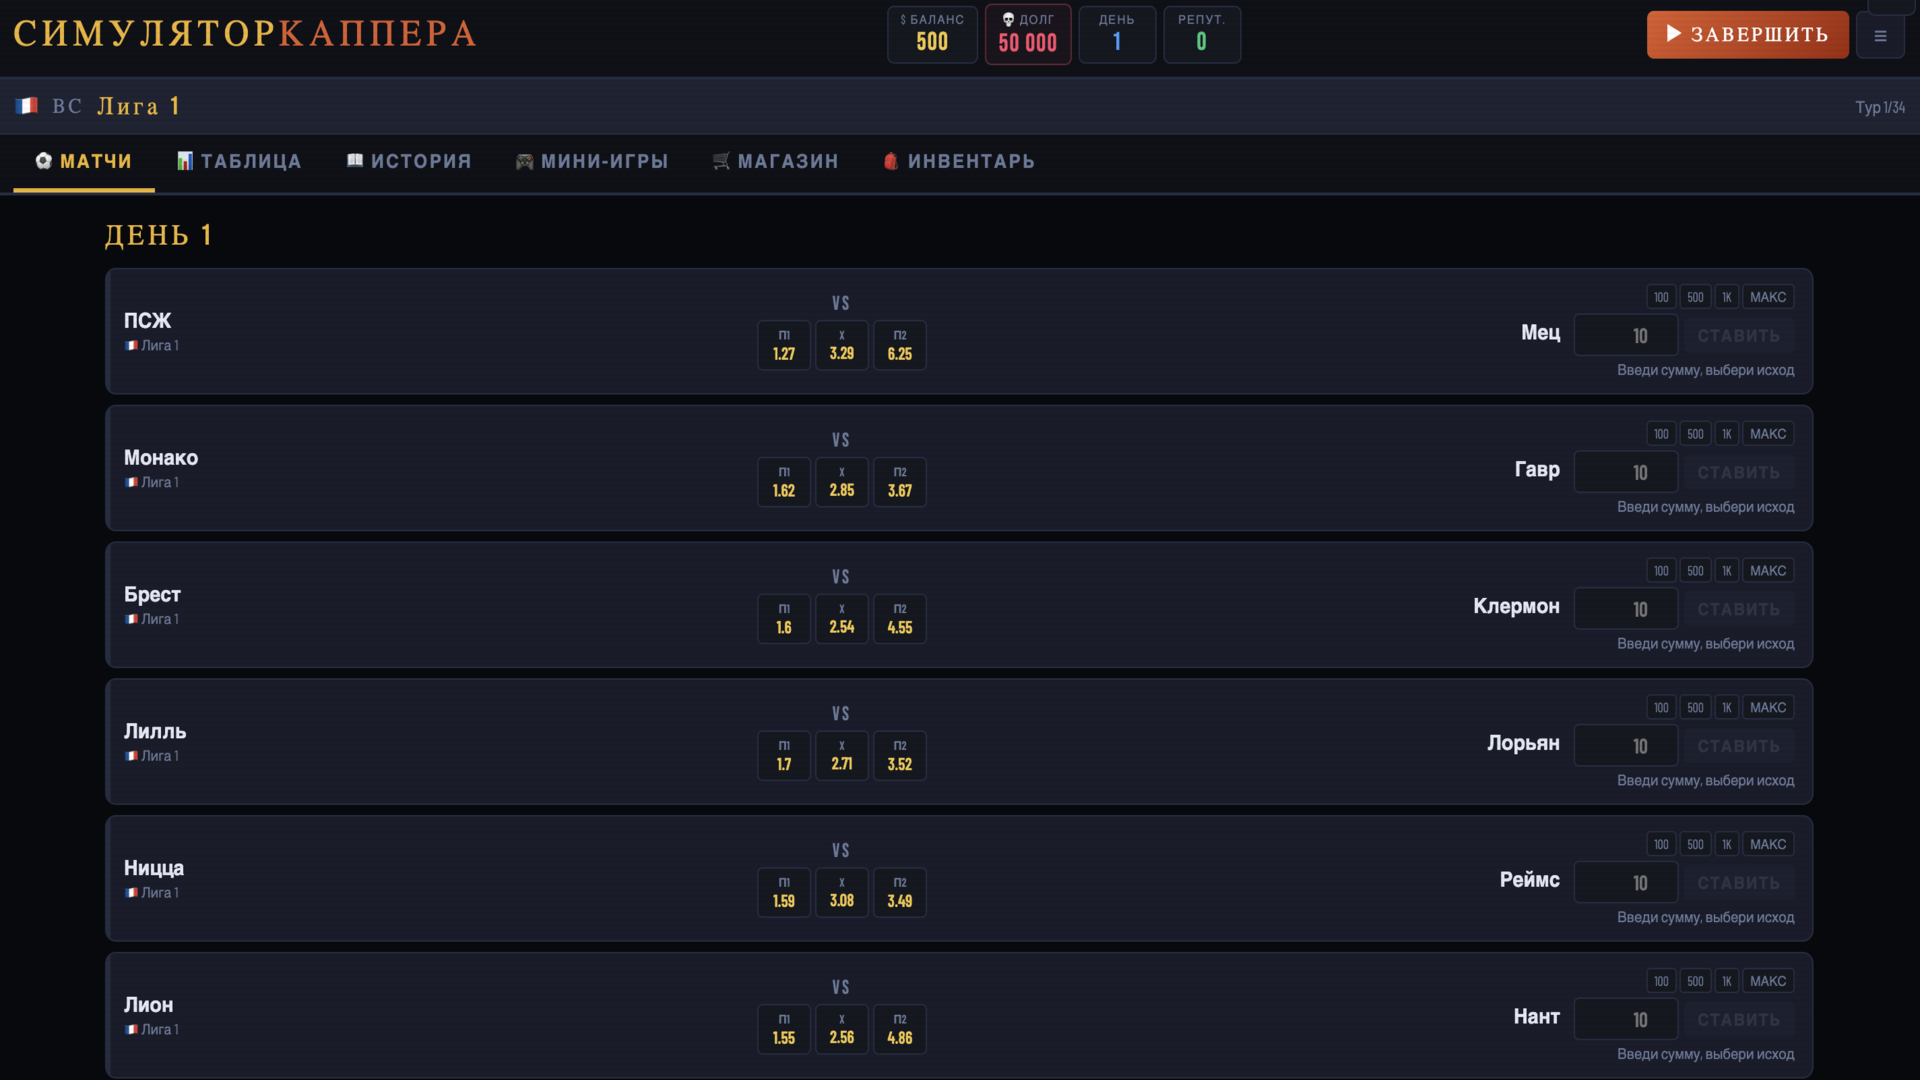
Task: Click МАКС quick bet for the Брест match
Action: coord(1767,570)
